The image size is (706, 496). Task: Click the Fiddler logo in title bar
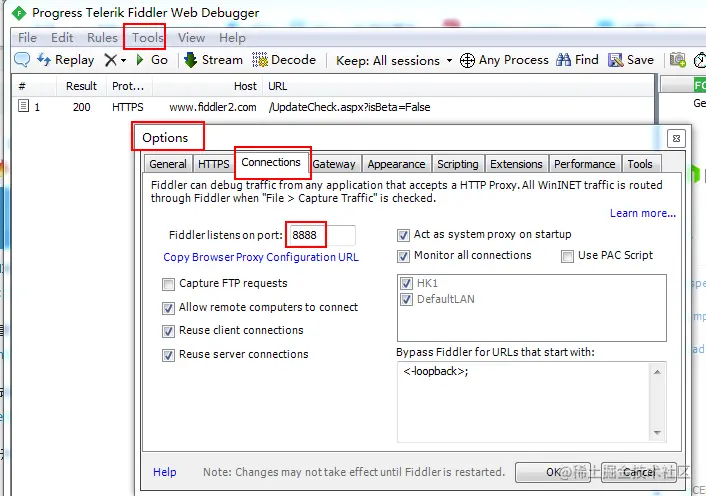[19, 13]
